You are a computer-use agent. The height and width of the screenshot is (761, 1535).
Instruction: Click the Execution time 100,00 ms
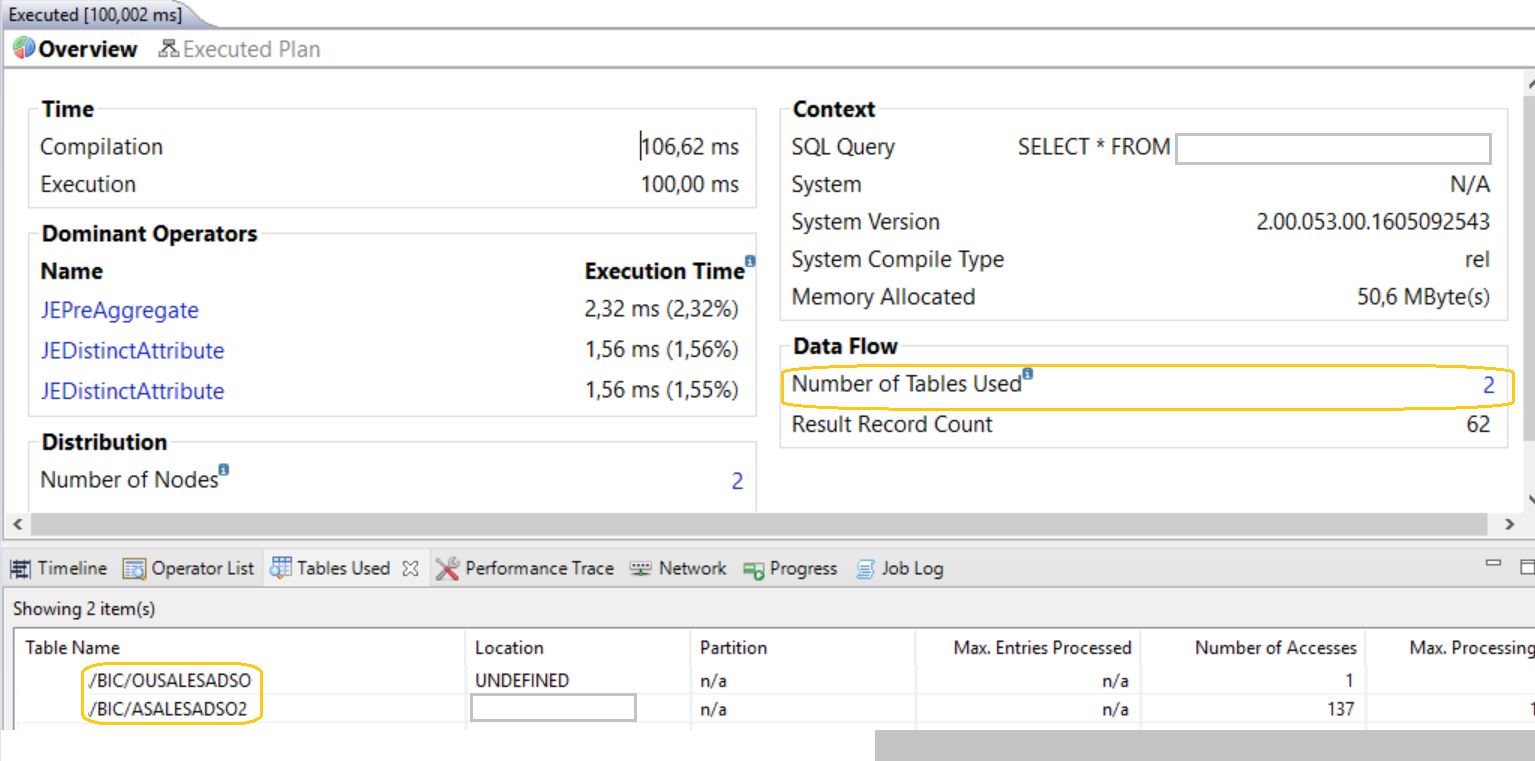(x=690, y=184)
